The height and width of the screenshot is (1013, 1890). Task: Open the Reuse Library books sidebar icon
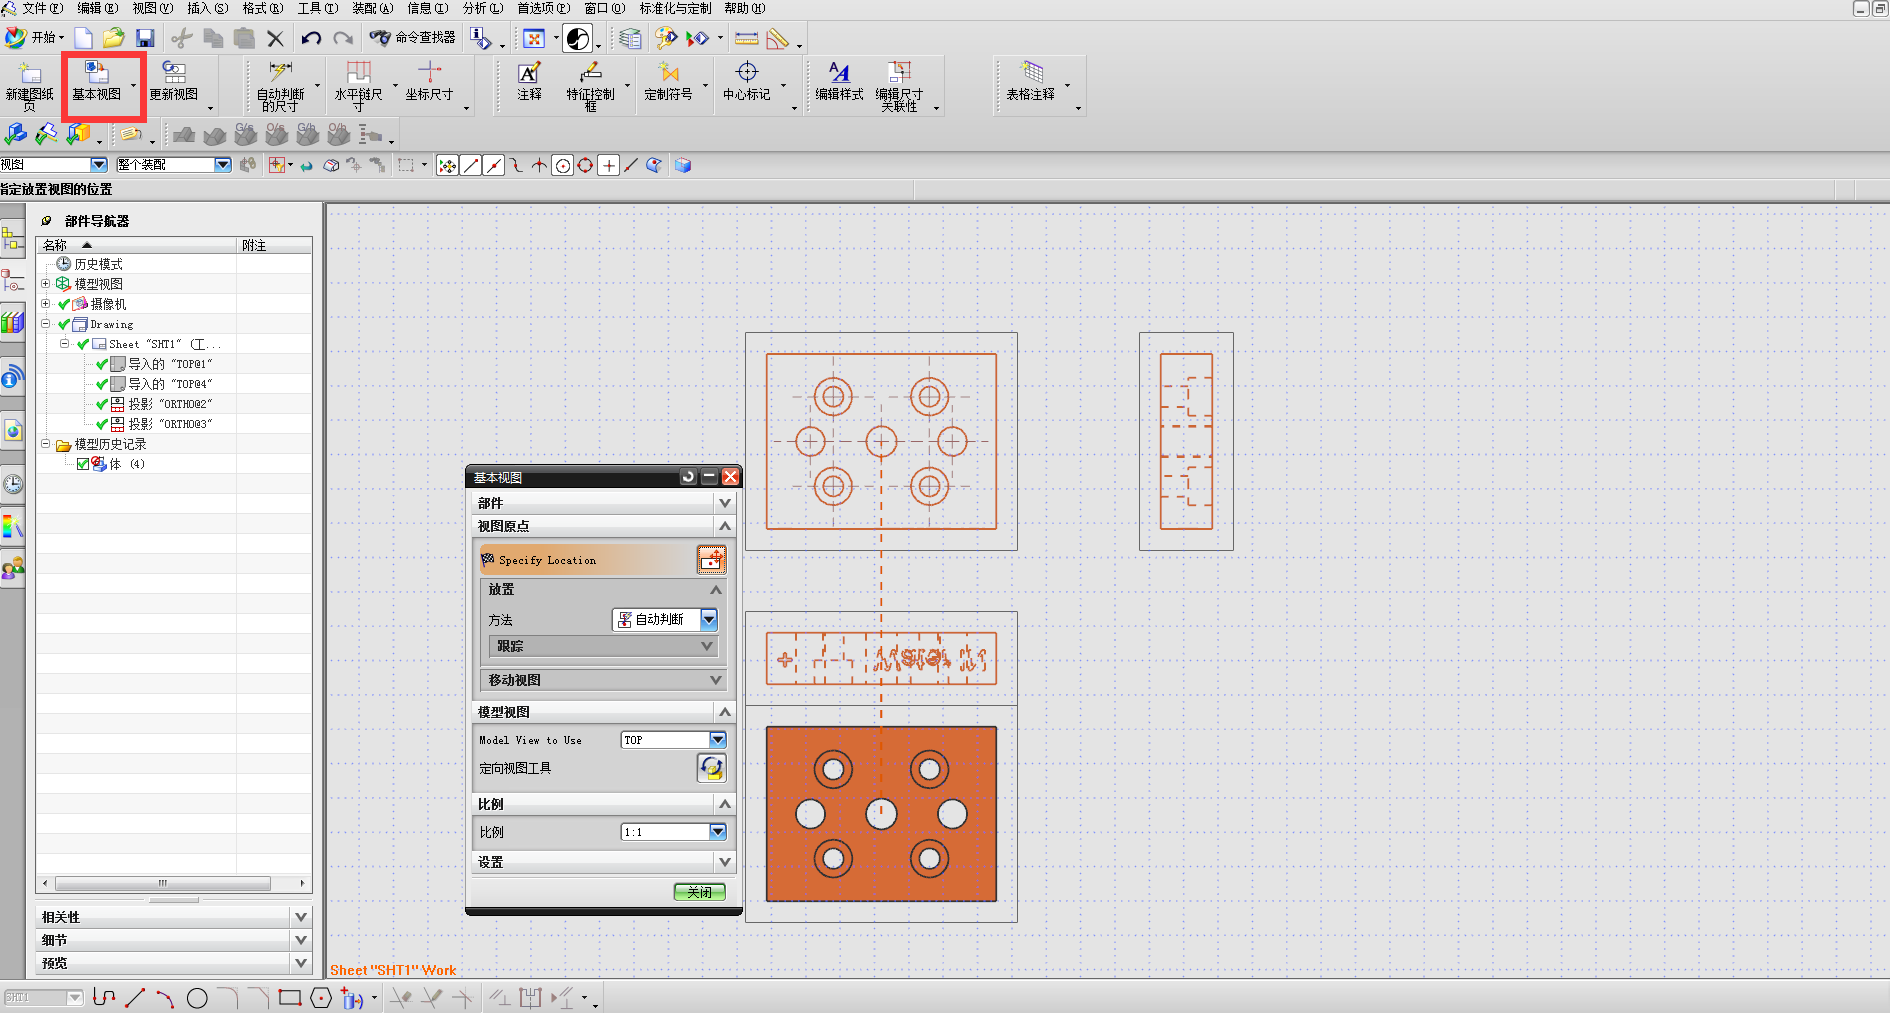(x=12, y=322)
